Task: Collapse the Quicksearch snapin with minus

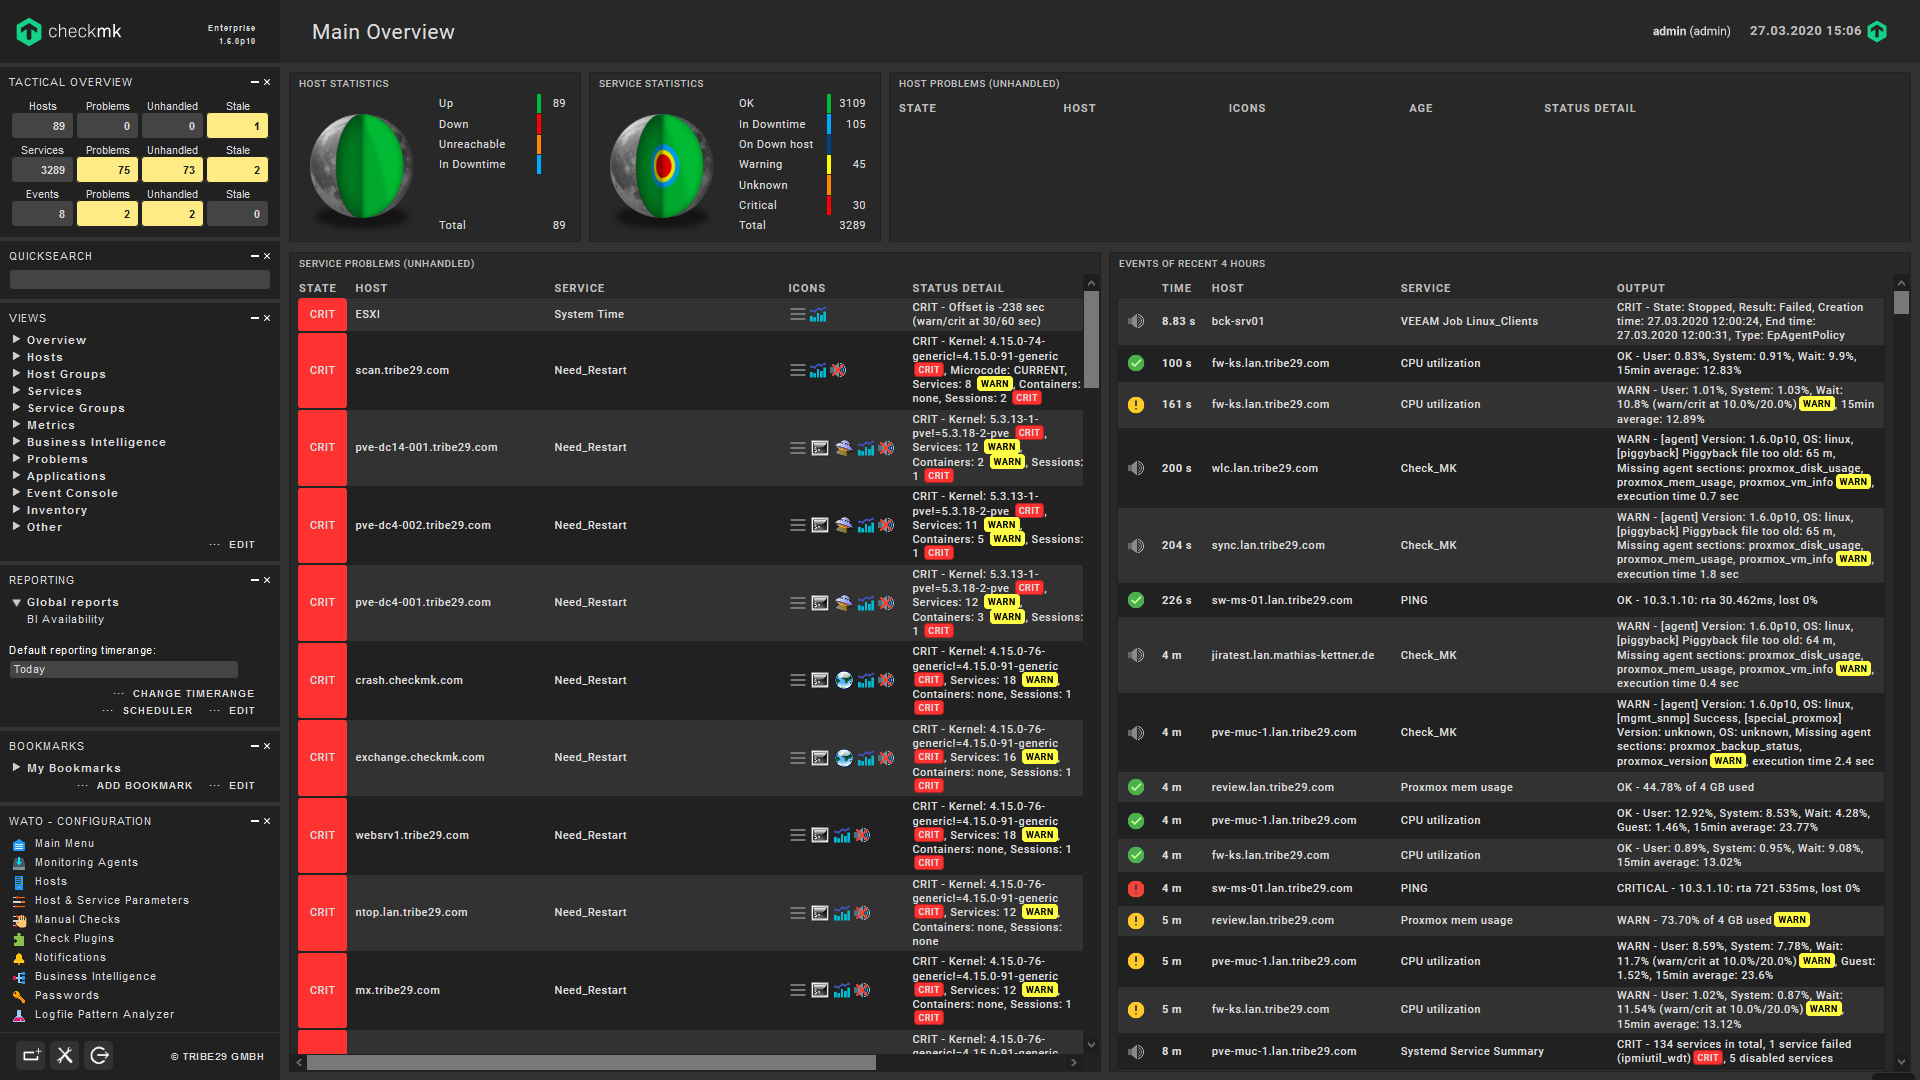Action: (x=254, y=256)
